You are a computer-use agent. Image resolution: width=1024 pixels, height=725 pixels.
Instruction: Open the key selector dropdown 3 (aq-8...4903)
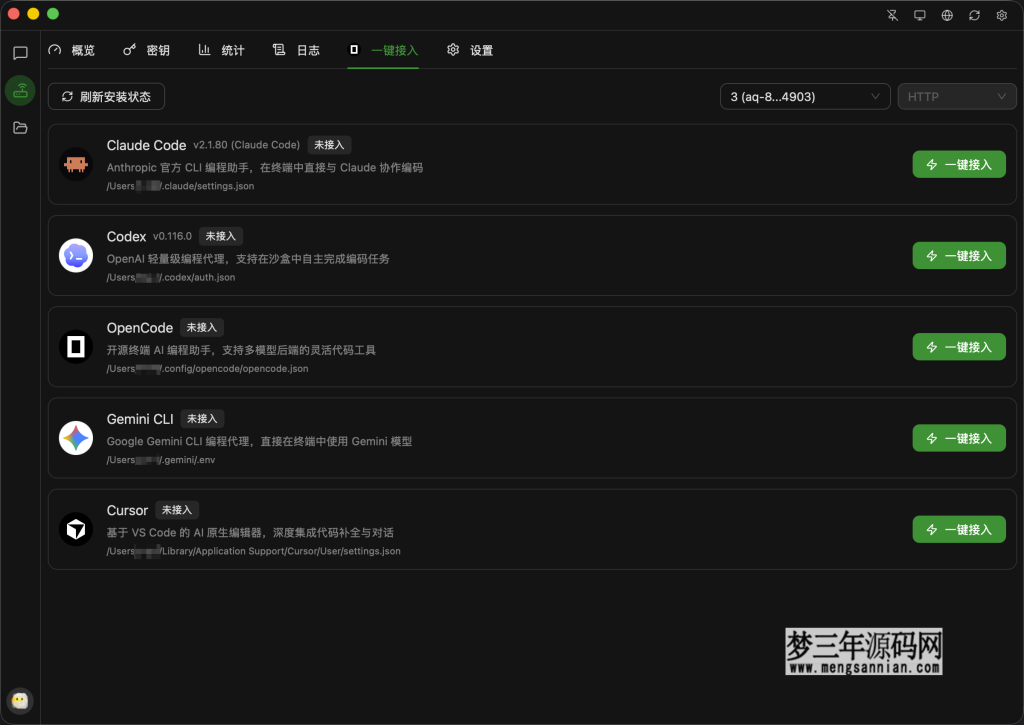point(805,97)
